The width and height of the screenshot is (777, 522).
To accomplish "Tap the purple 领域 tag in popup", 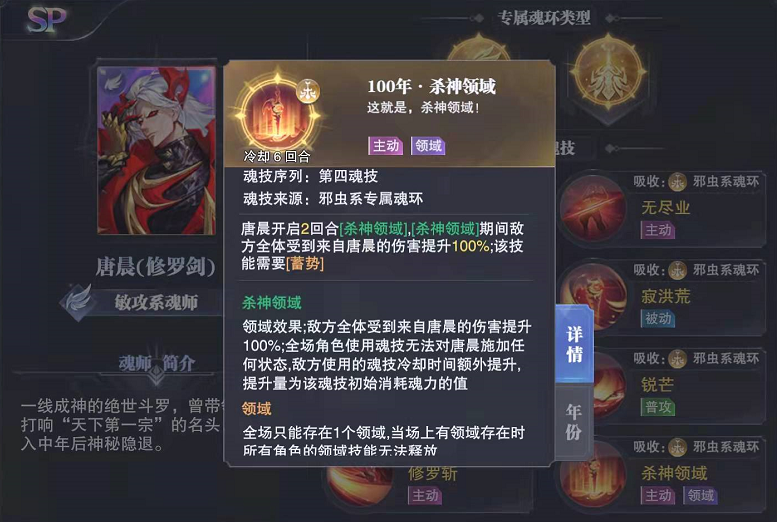I will [x=428, y=146].
